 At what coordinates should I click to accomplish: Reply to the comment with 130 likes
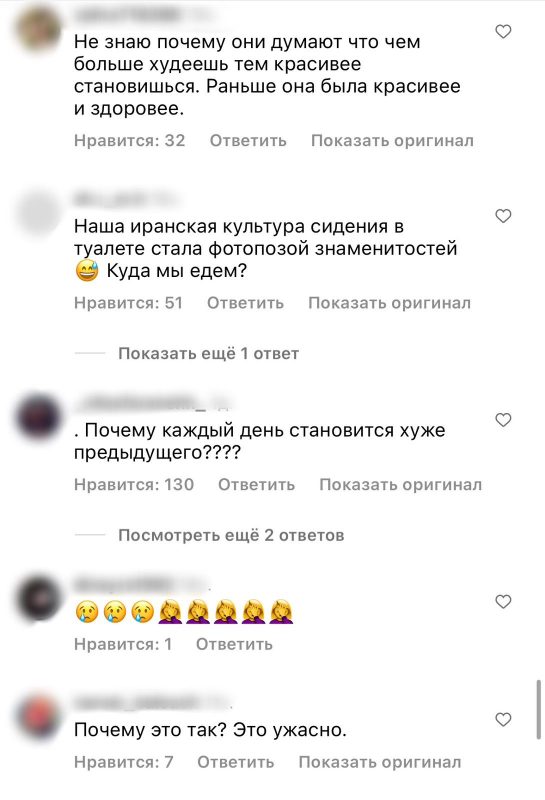[x=256, y=484]
